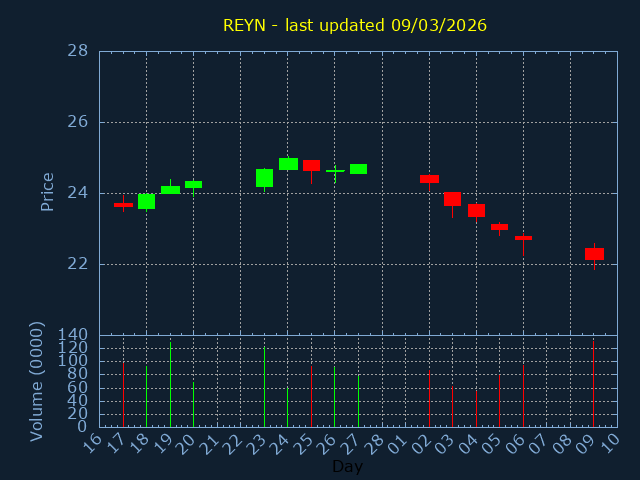Select the 26 price tick label
Viewport: 640px width, 480px height.
click(77, 122)
